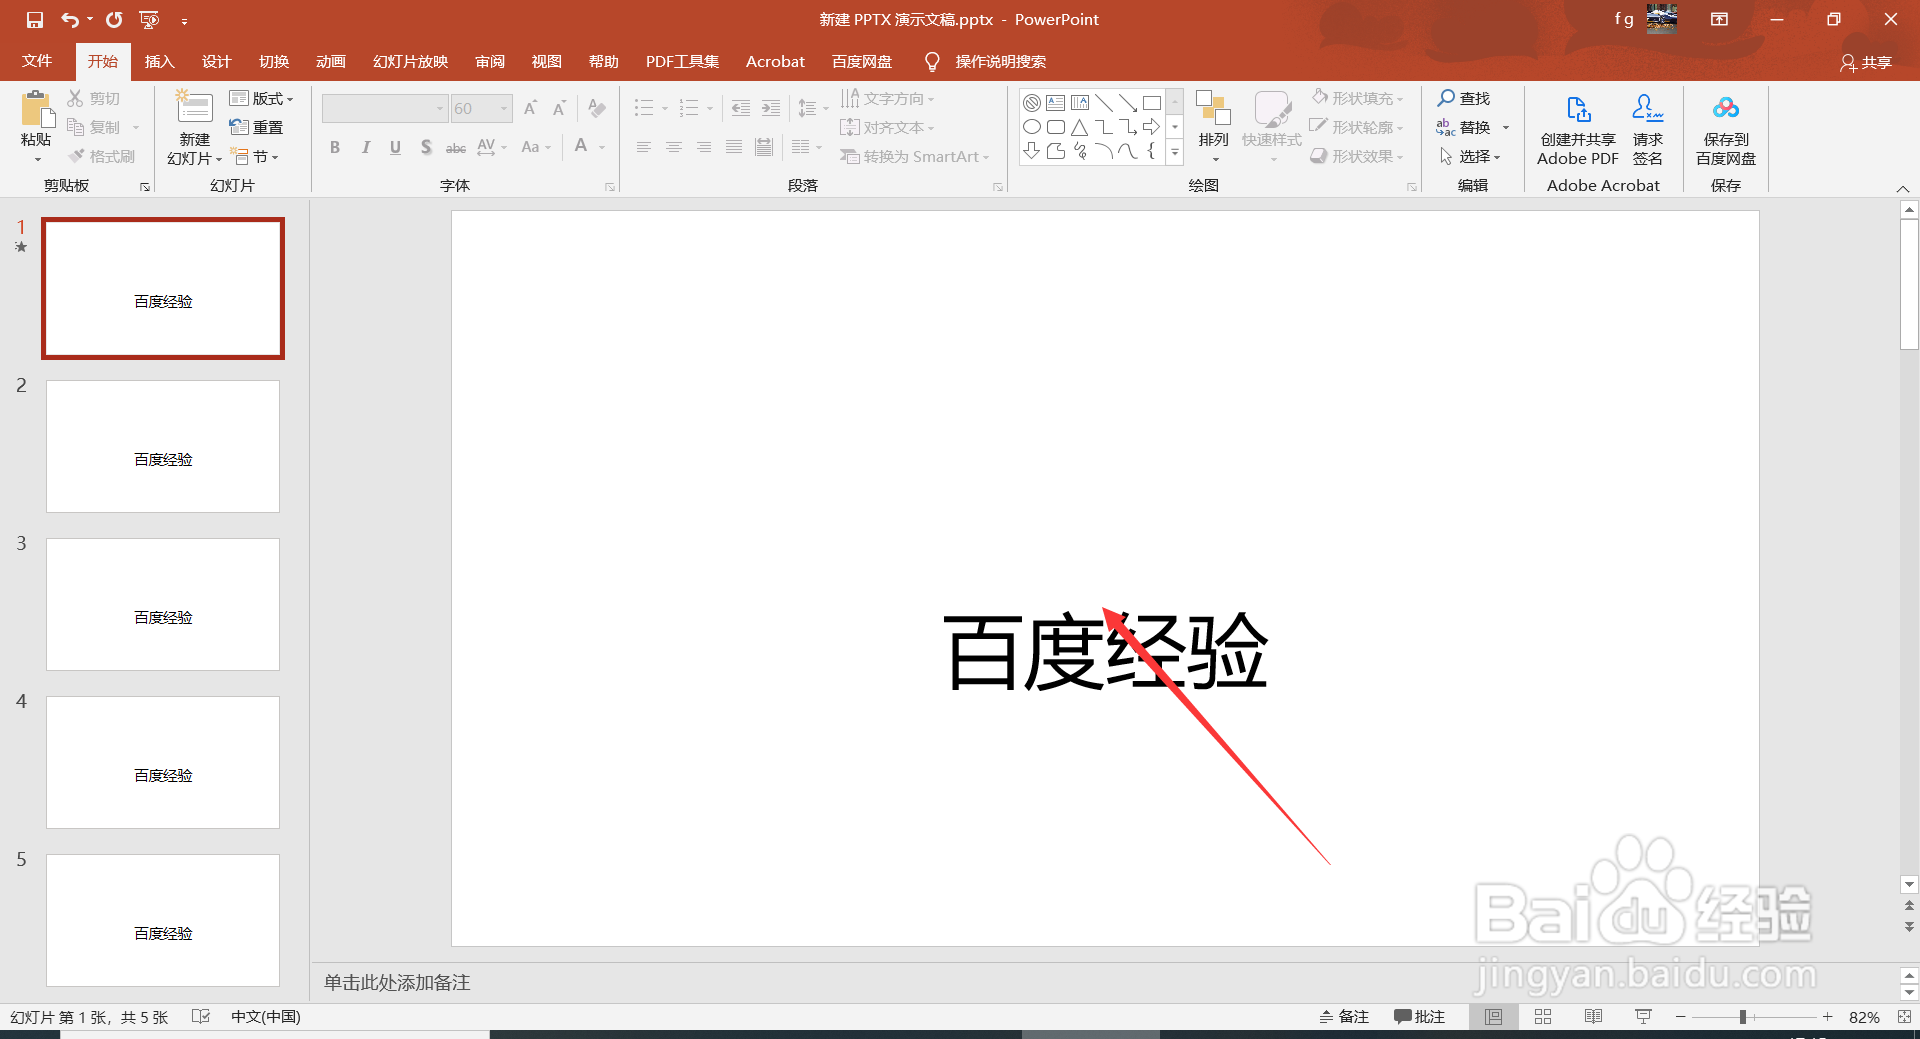Open the font name combo box

(x=384, y=108)
